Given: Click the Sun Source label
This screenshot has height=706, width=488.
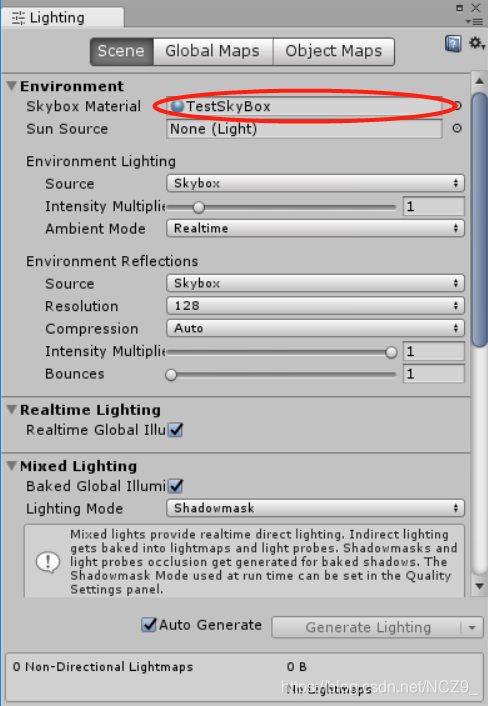Looking at the screenshot, I should click(67, 129).
